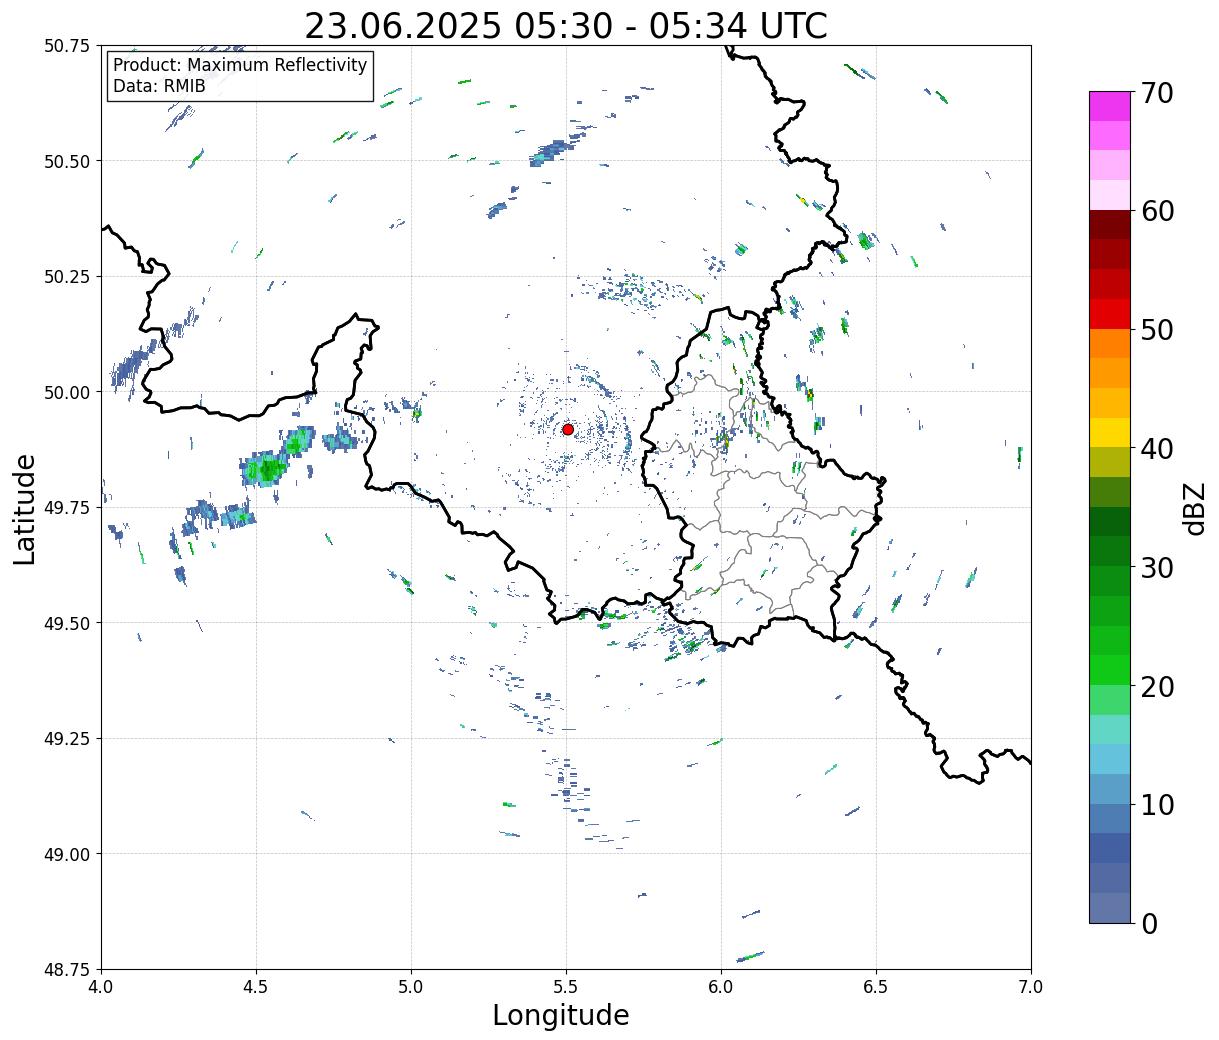Viewport: 1219px width, 1040px height.
Task: Click colorbar tick label 50
Action: [1157, 330]
